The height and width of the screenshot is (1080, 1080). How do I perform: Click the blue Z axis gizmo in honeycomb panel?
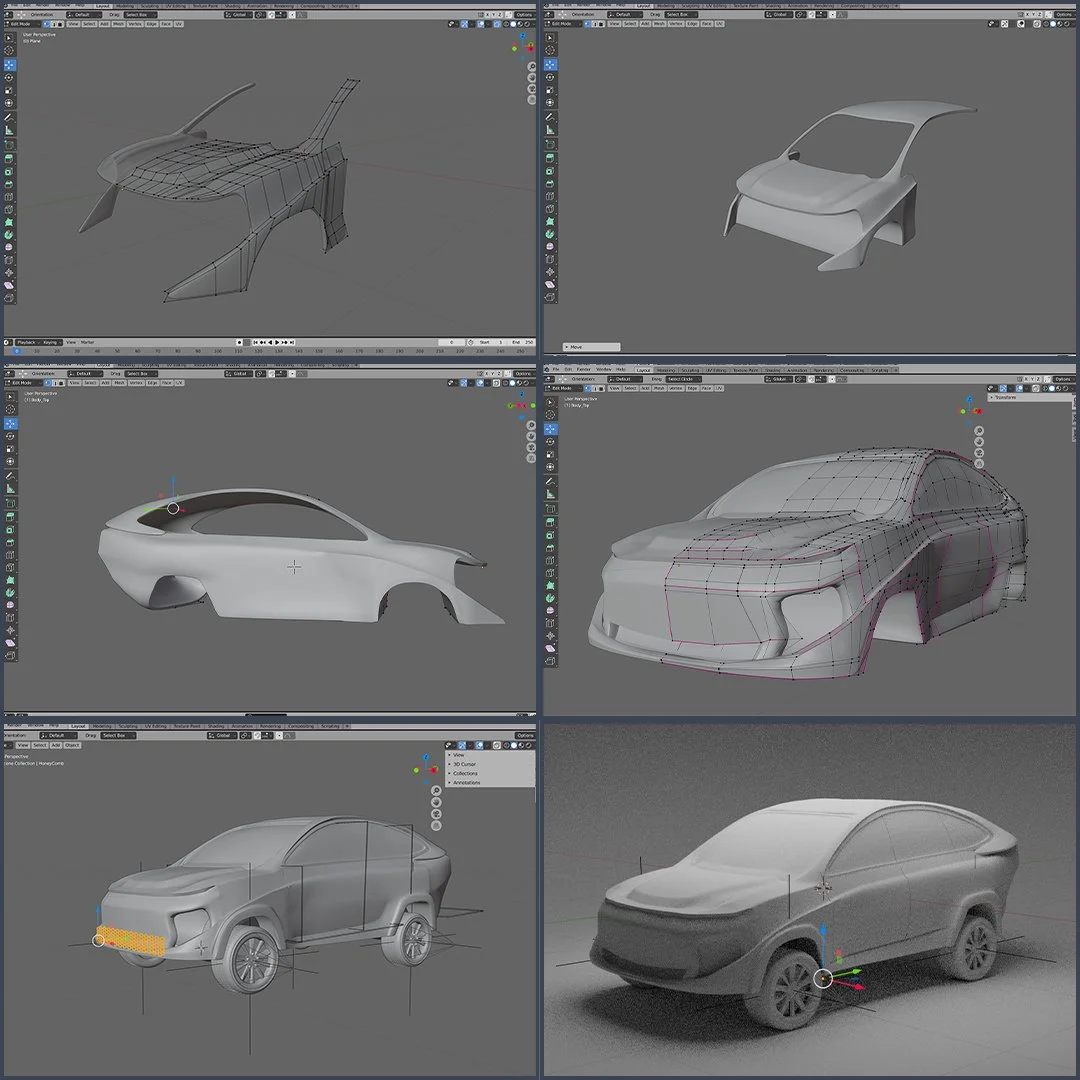coord(426,757)
